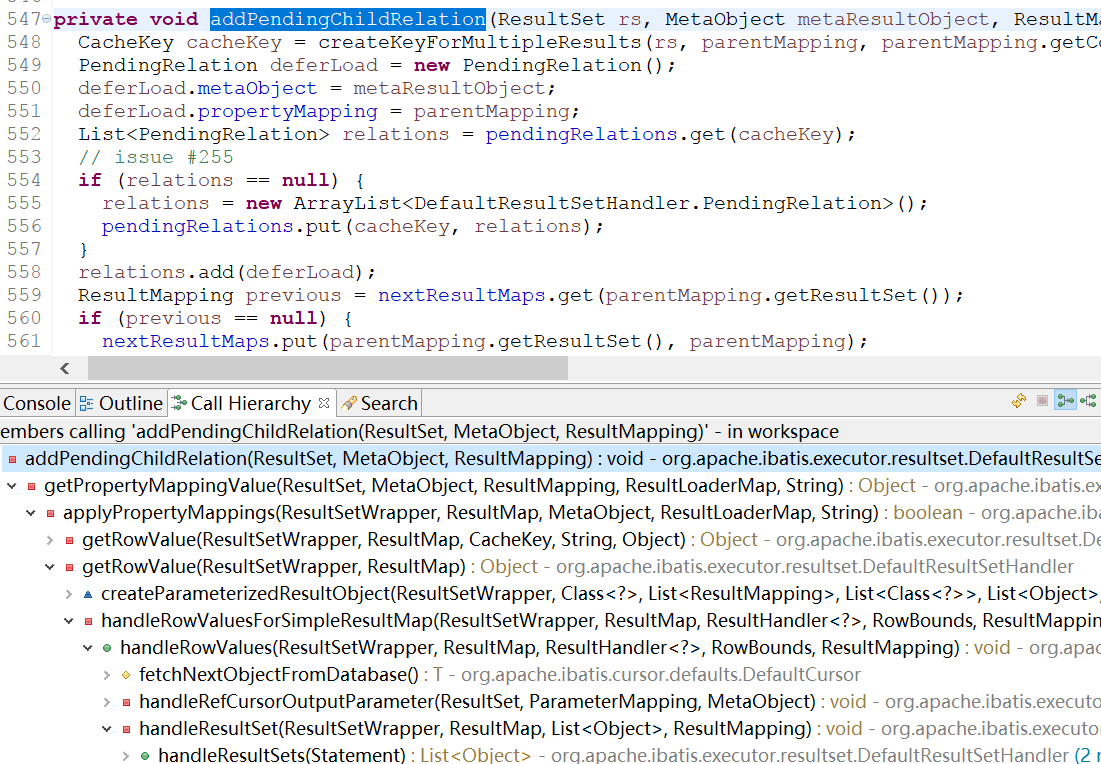Viewport: 1101px width, 764px height.
Task: Click the protected method icon of fetchNextObjectFromDatabase
Action: point(126,675)
